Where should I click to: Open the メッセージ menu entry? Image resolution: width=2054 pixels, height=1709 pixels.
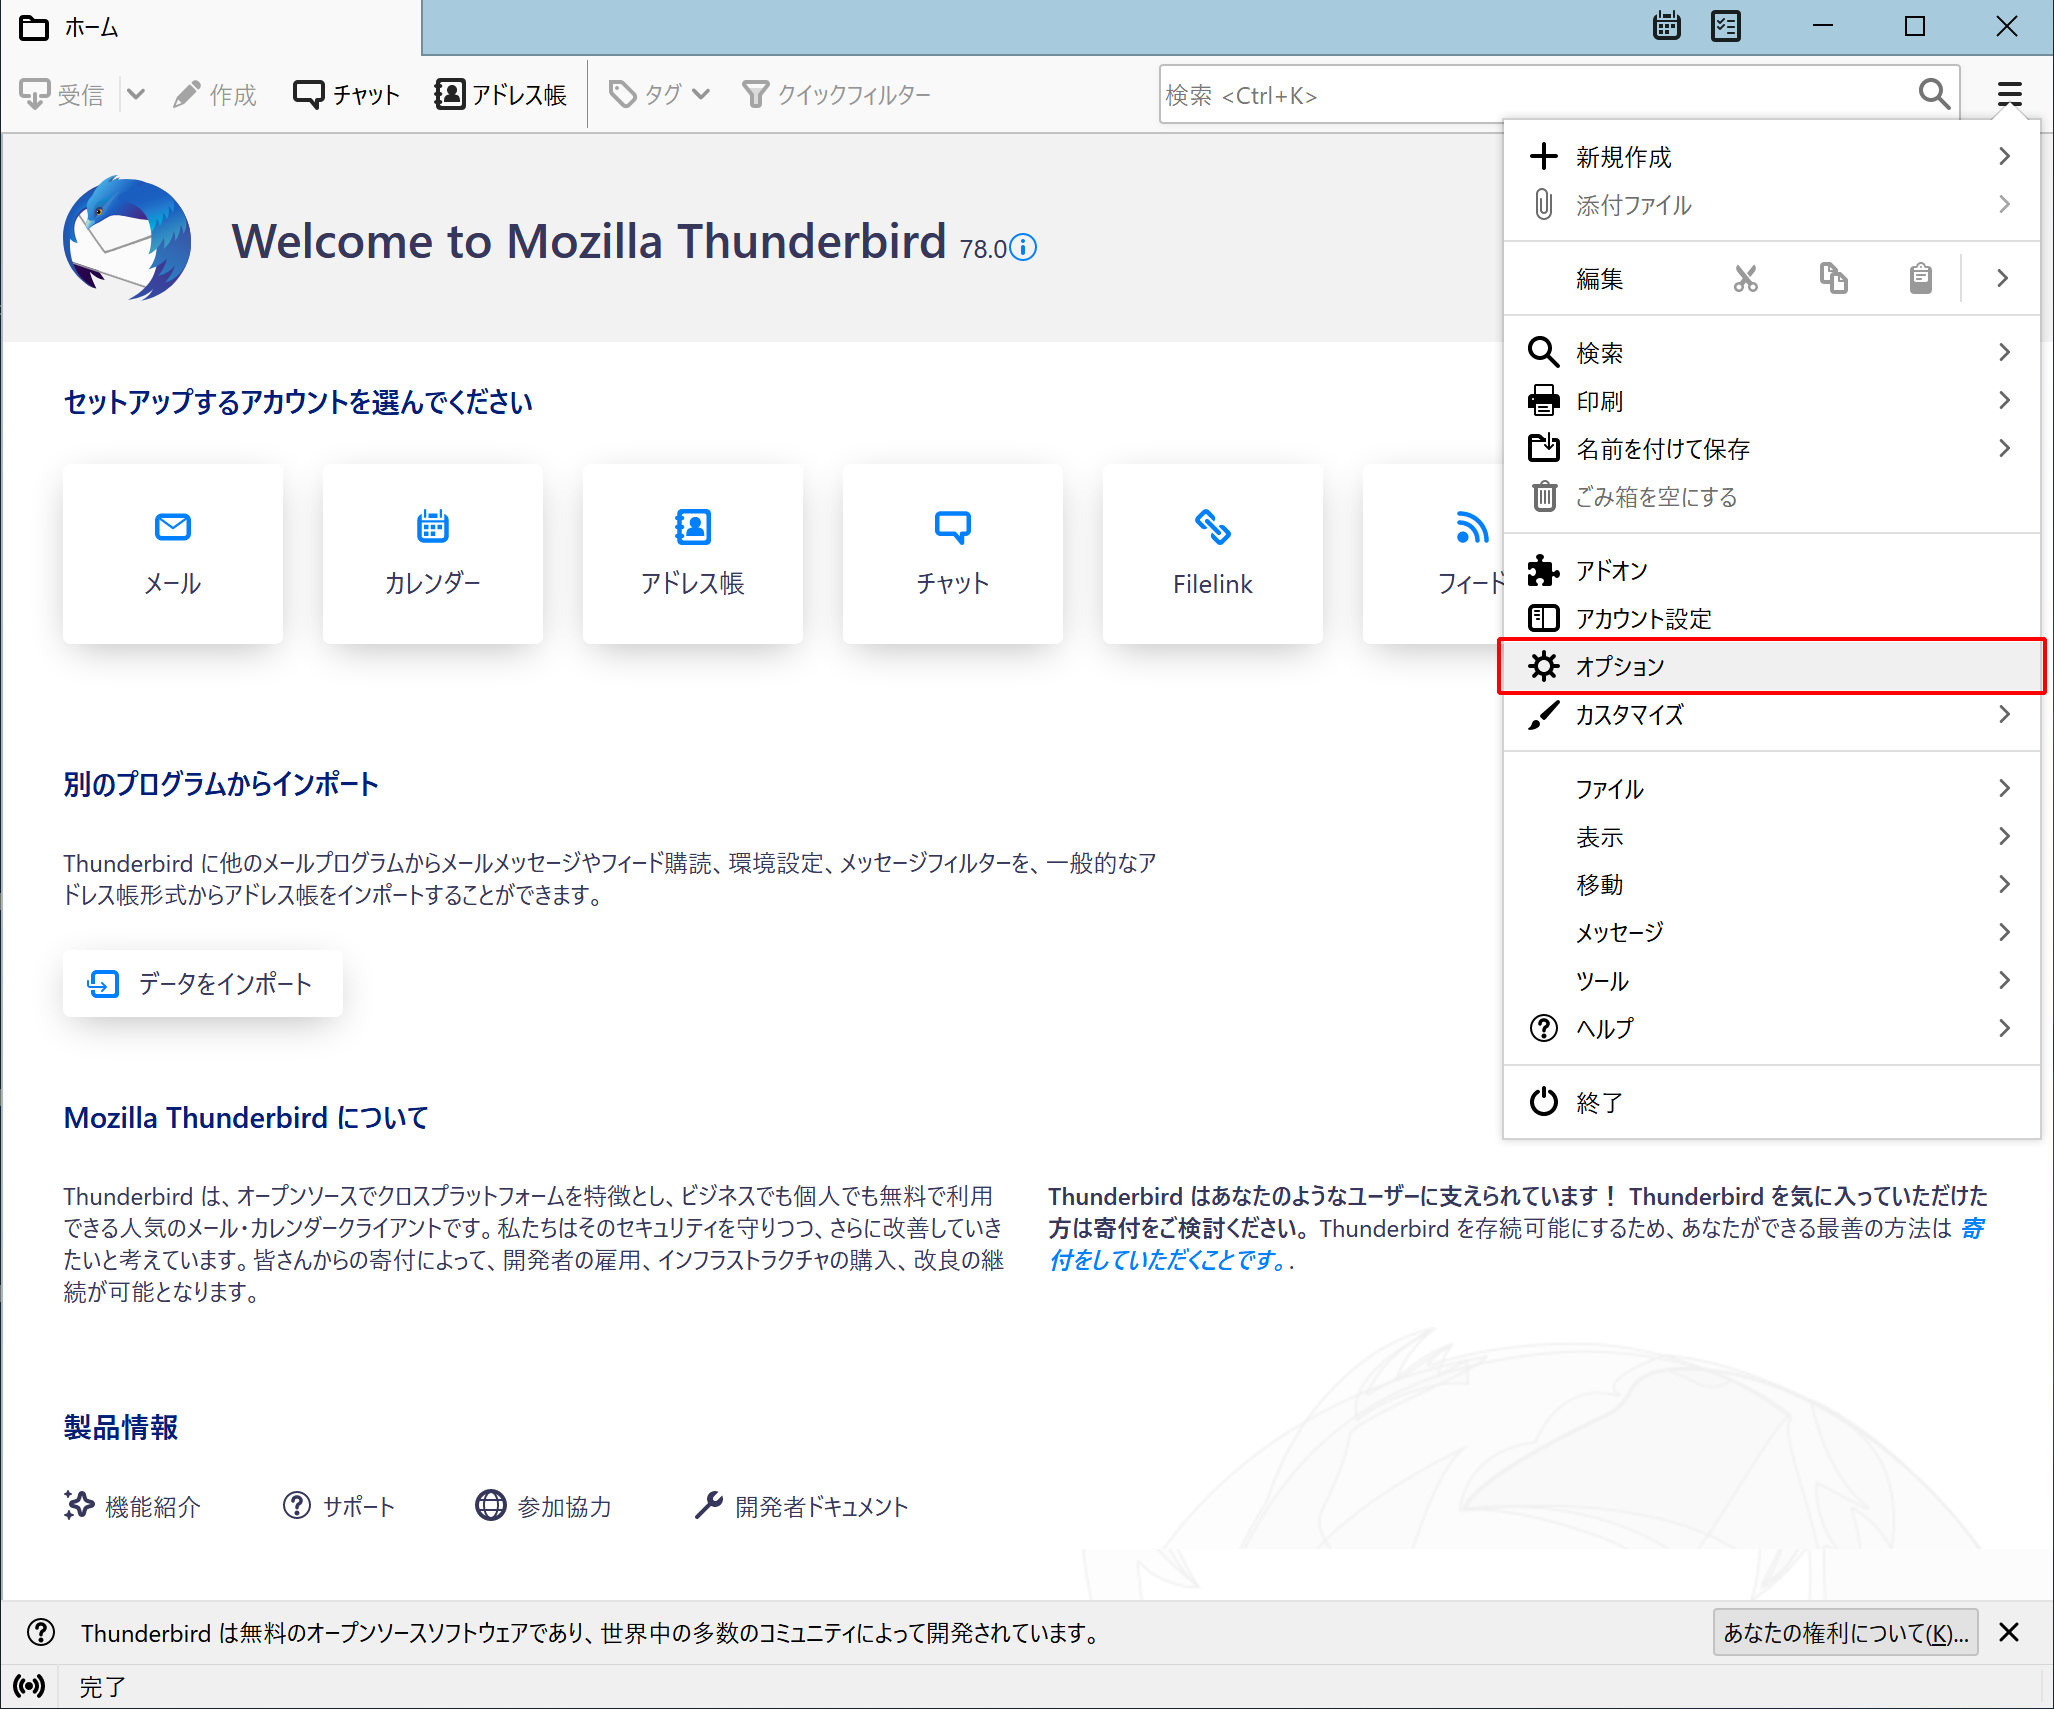pyautogui.click(x=1771, y=933)
